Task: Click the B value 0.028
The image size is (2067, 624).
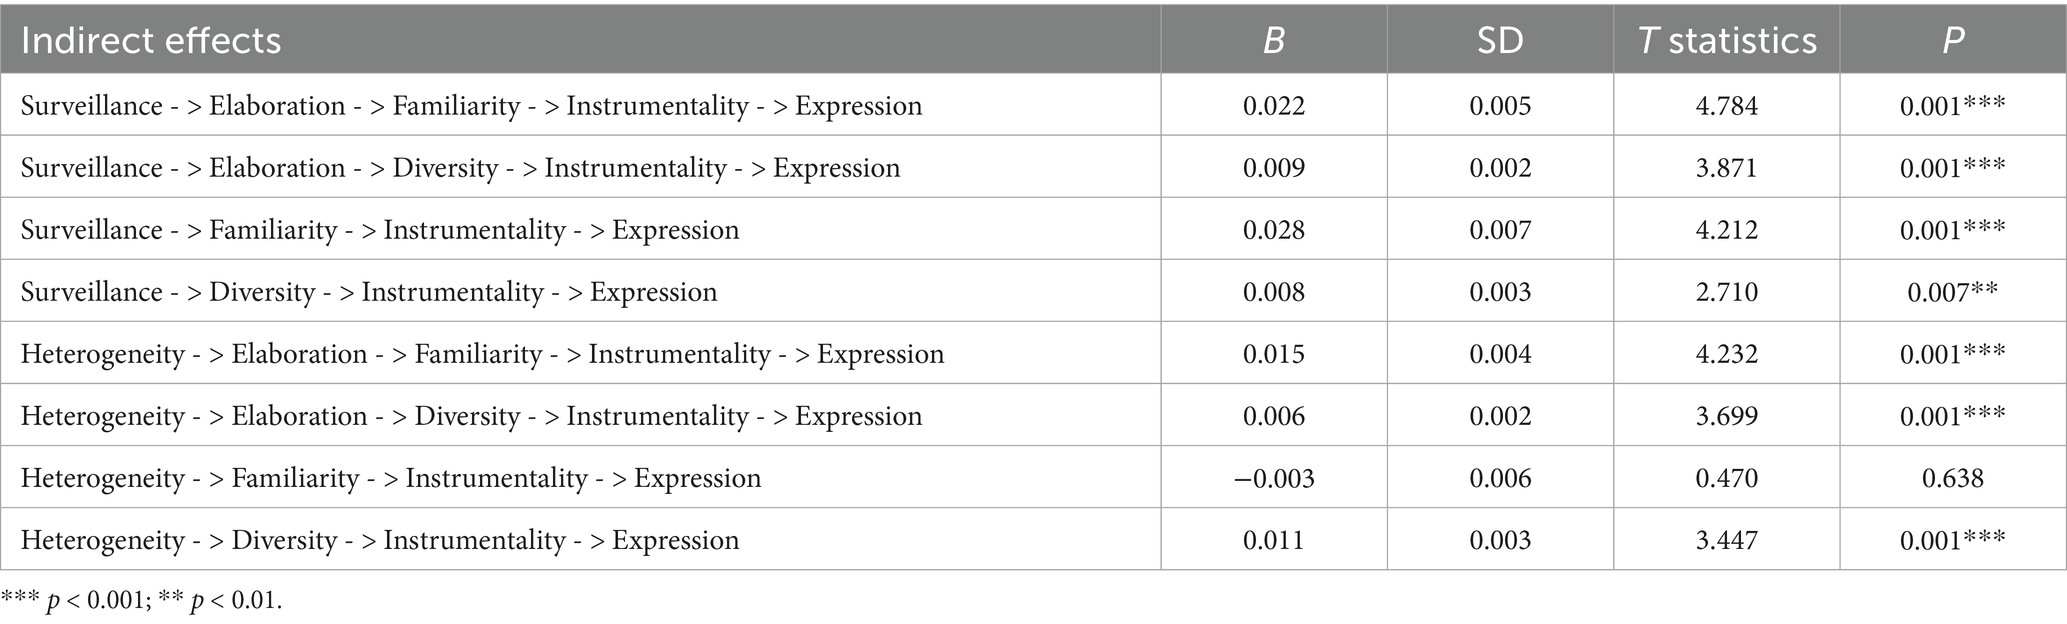Action: [1273, 230]
